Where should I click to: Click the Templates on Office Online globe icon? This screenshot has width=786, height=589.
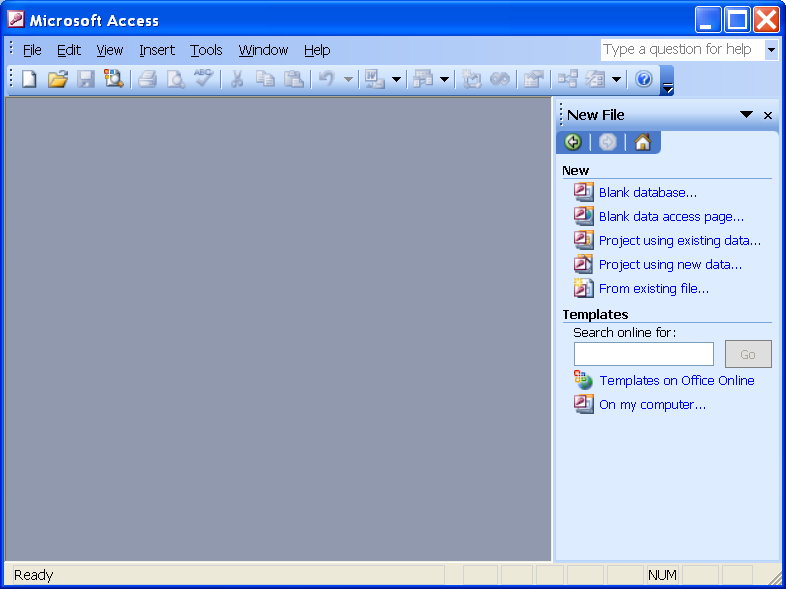(x=583, y=380)
